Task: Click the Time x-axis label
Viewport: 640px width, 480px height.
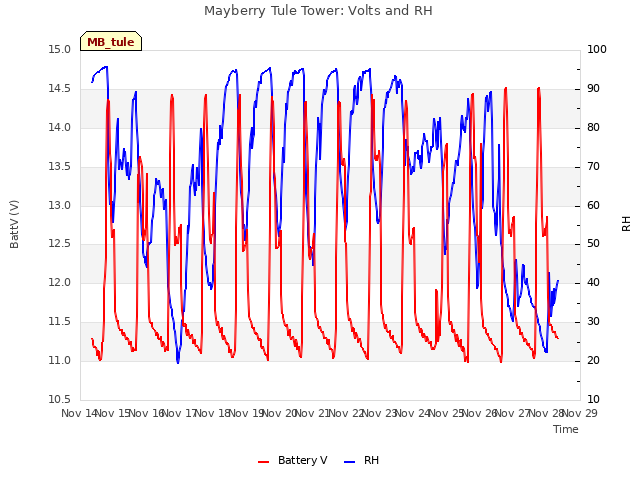Action: pos(566,429)
